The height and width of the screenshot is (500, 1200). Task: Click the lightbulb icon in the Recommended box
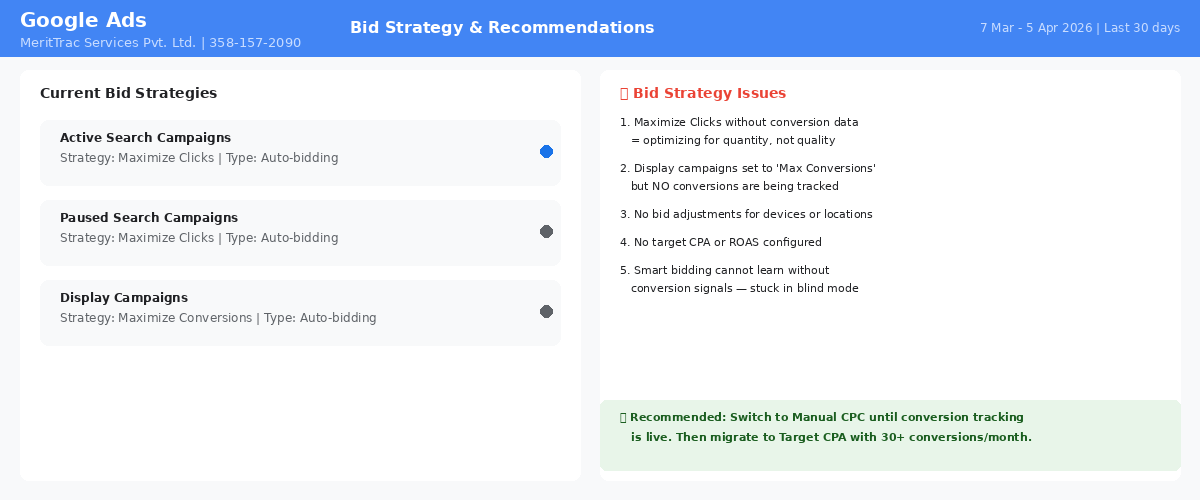point(623,417)
